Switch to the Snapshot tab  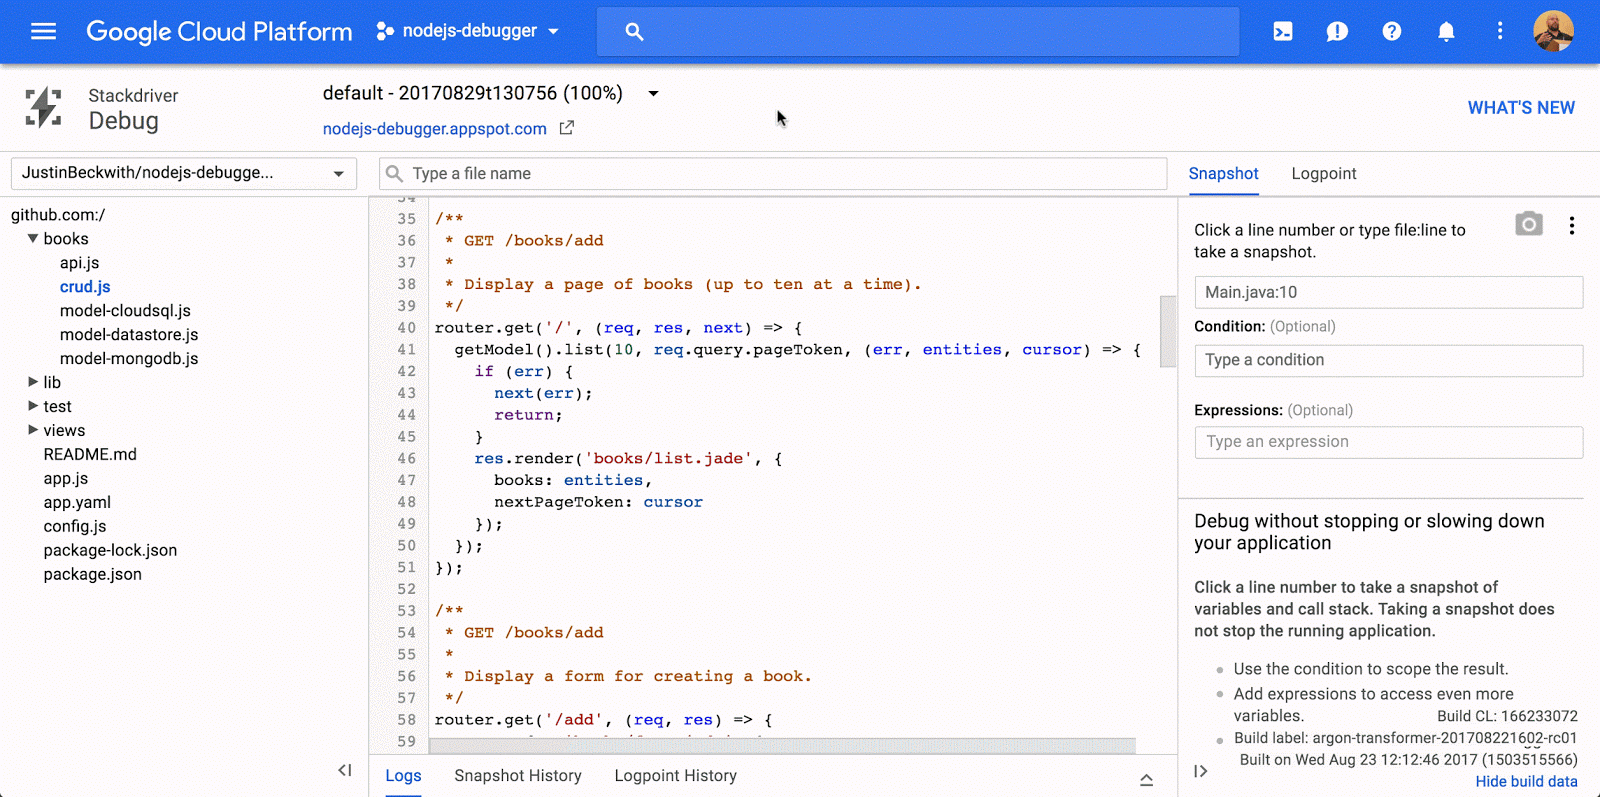(1223, 174)
